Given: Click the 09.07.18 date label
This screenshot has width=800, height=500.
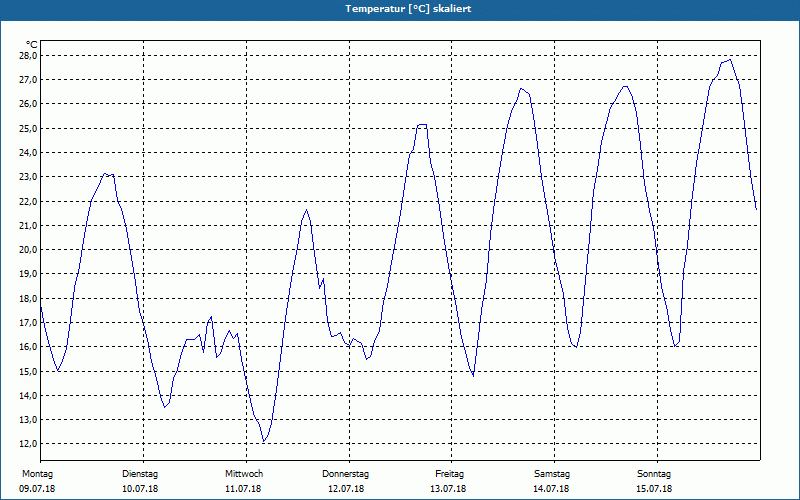Looking at the screenshot, I should coord(37,489).
